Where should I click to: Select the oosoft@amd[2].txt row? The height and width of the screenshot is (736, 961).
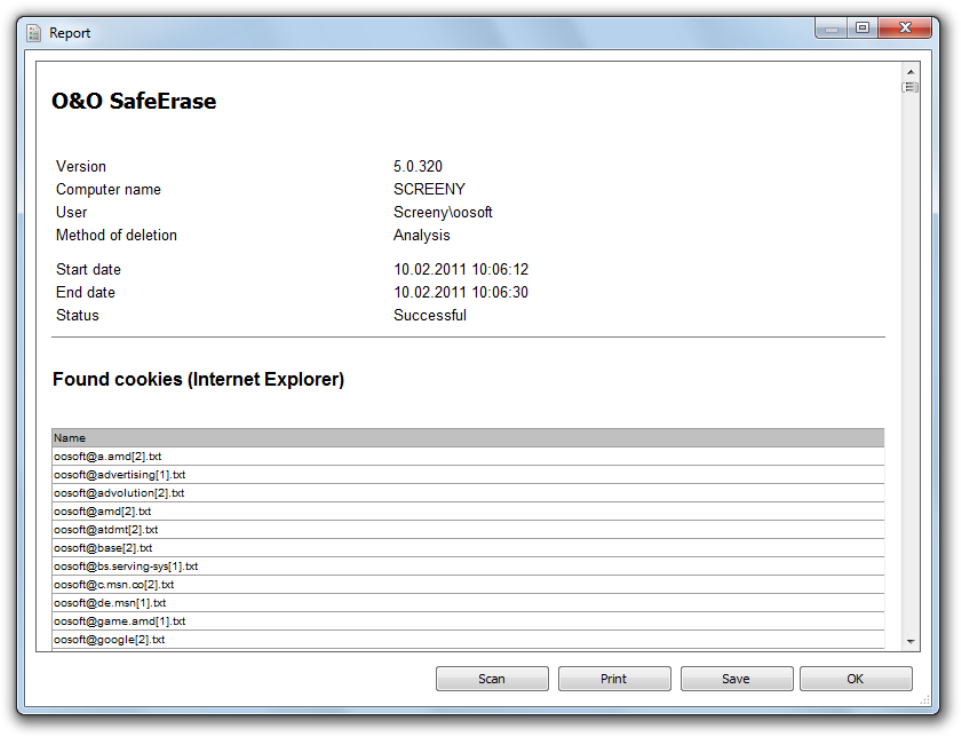click(468, 512)
